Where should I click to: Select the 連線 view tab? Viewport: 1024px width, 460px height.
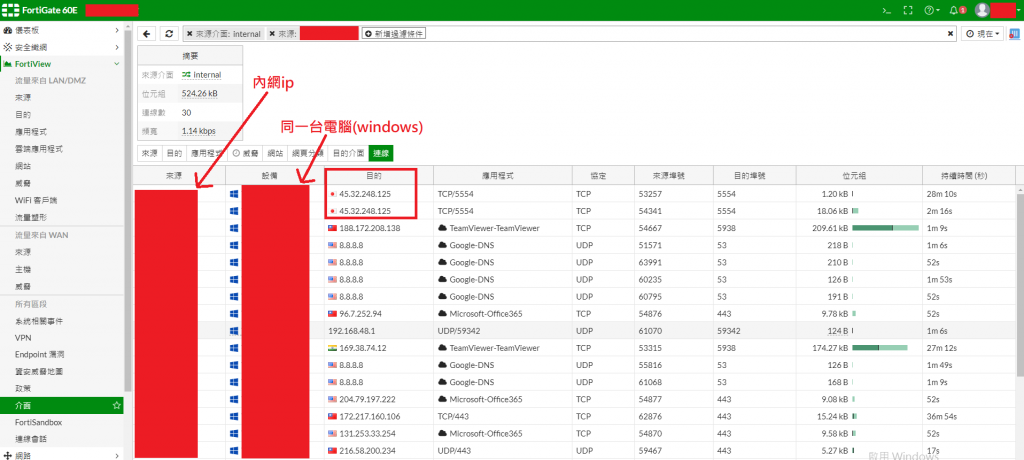(x=381, y=154)
